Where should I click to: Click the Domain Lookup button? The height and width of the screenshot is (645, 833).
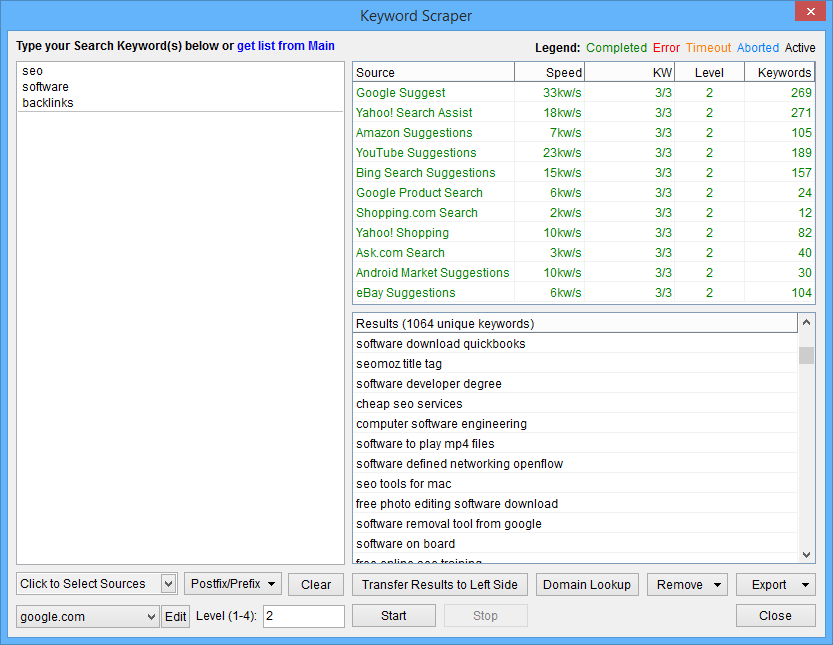[x=587, y=584]
